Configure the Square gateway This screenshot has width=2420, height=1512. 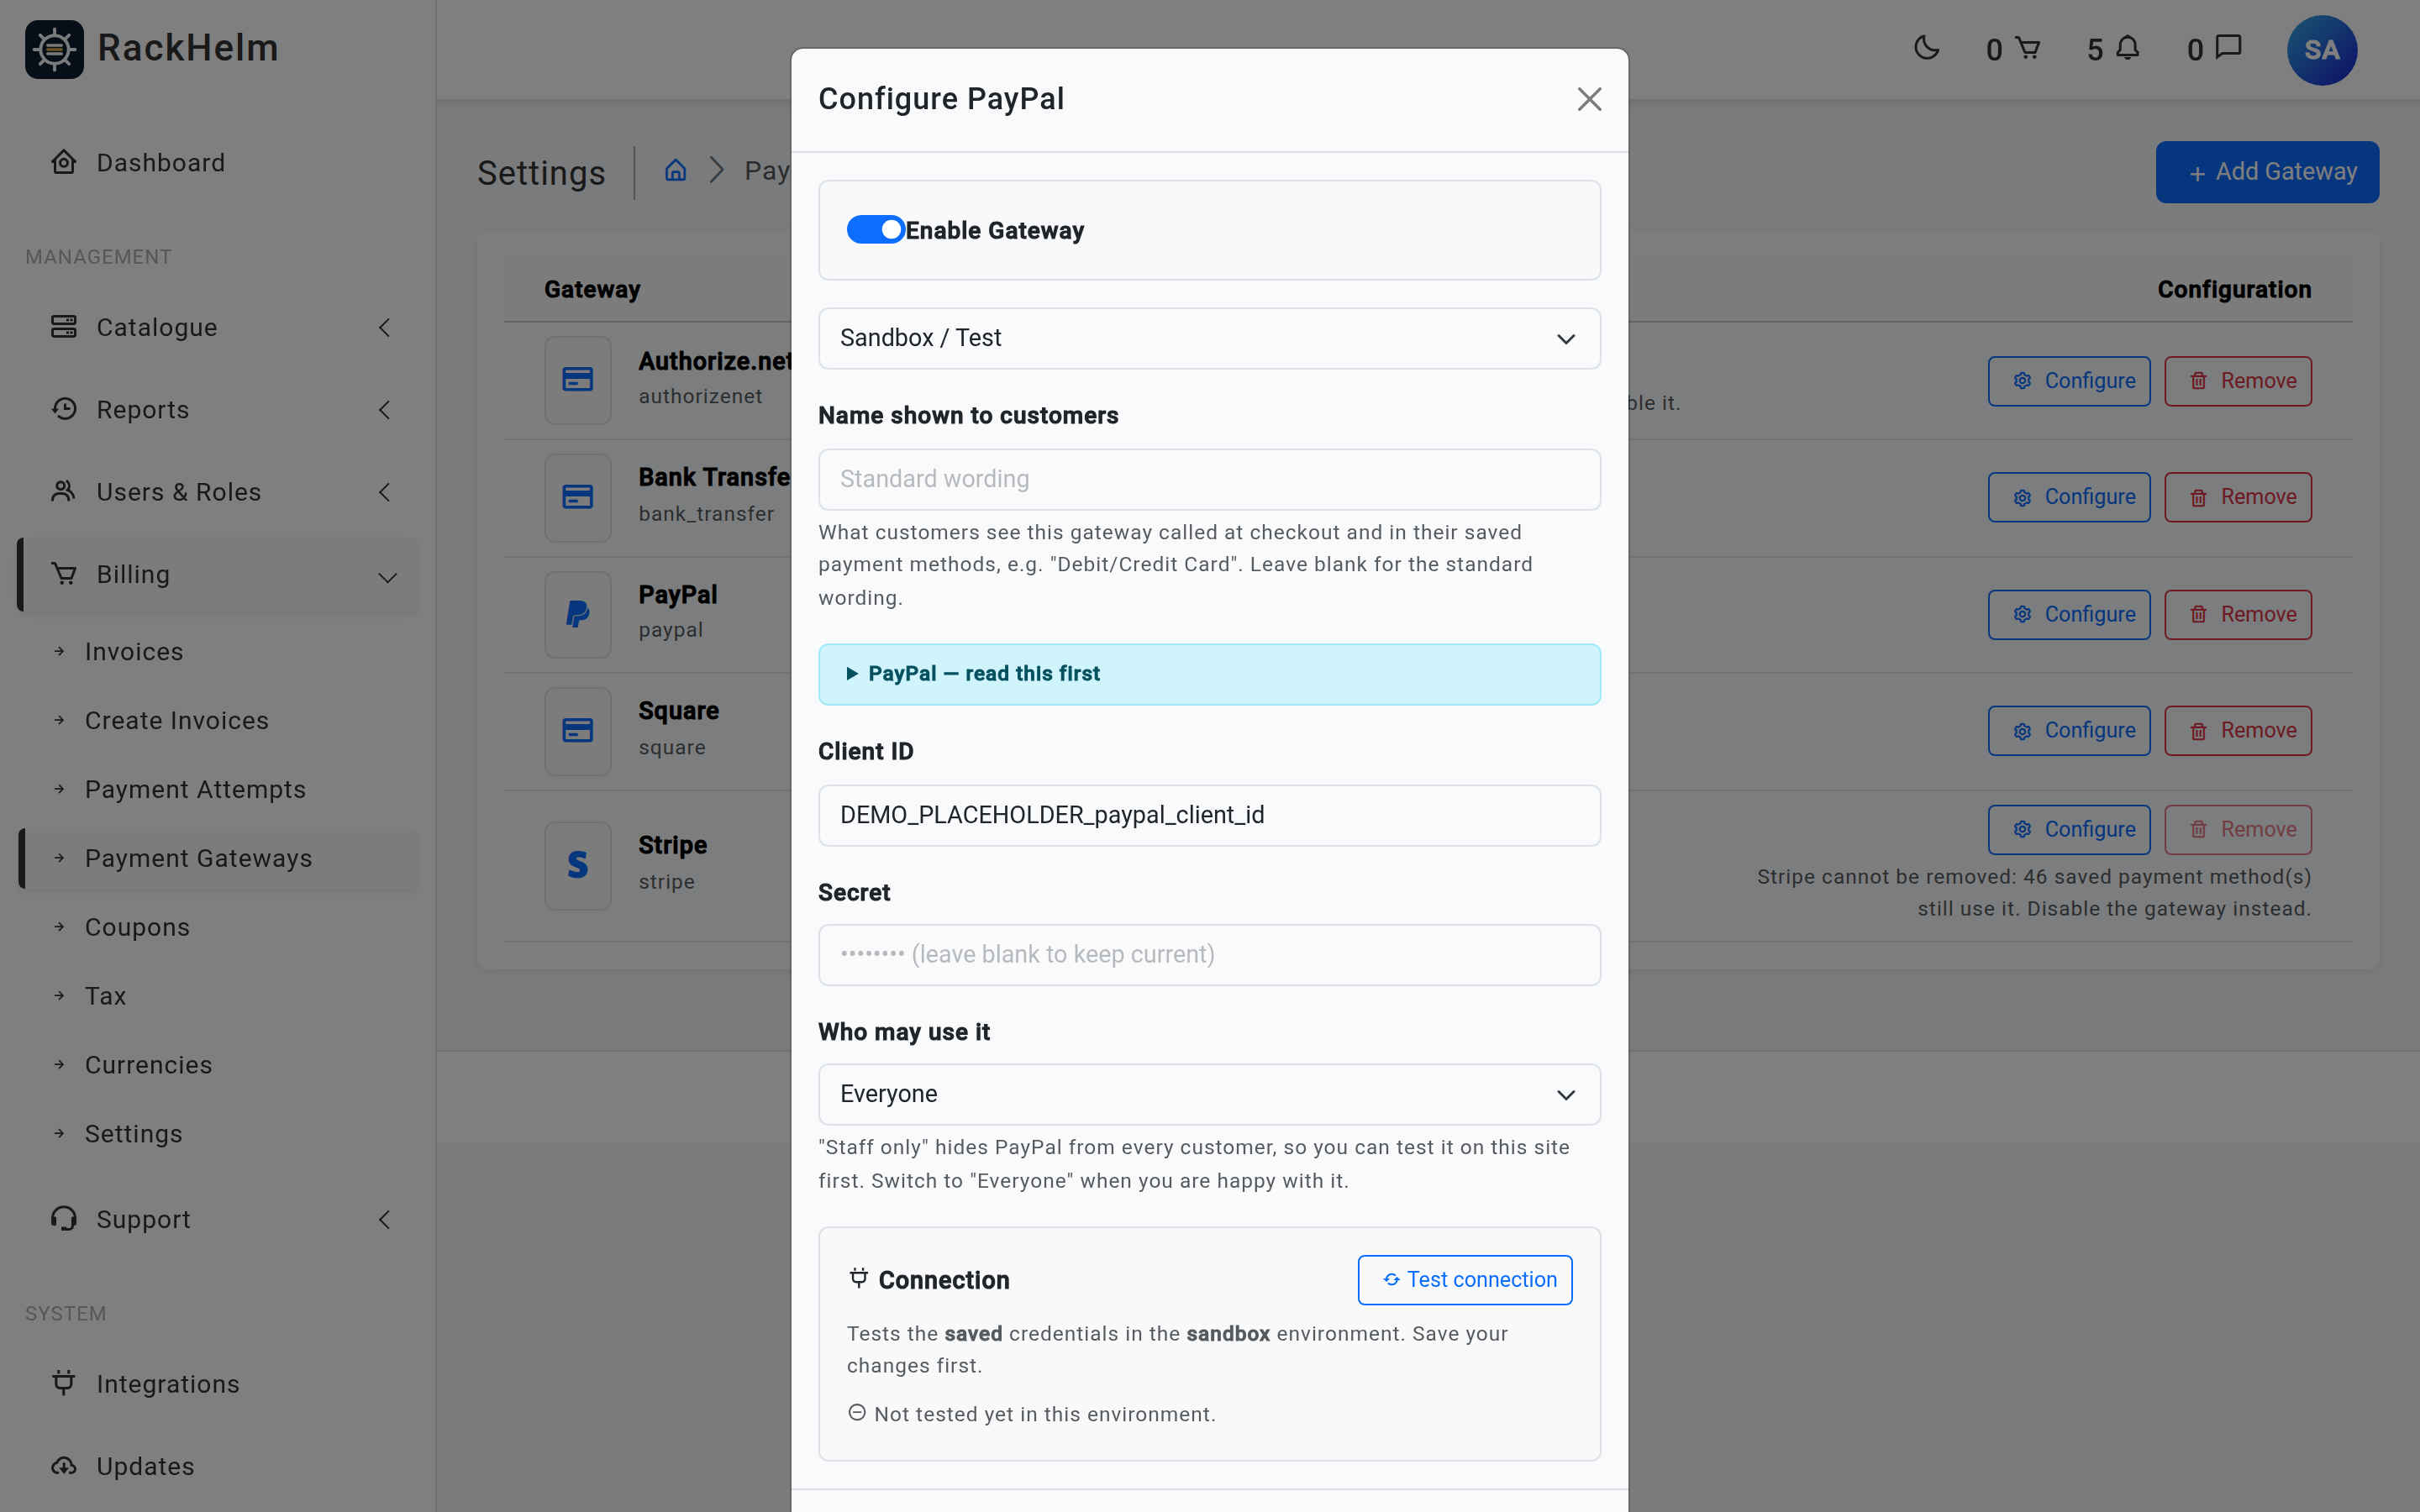[2068, 731]
